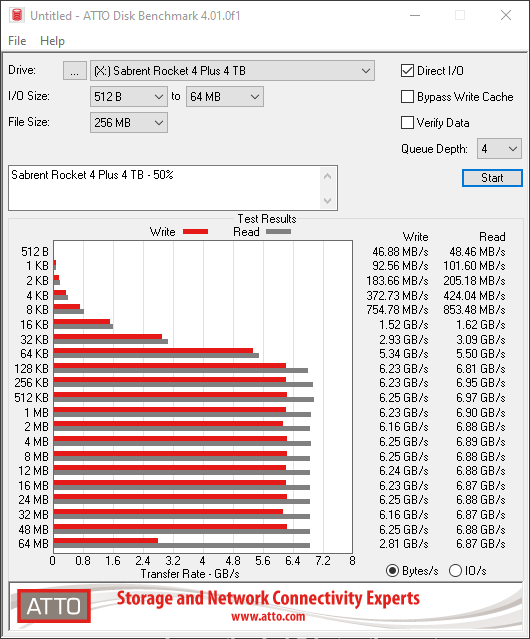Open the File Size 256 MB dropdown
530x639 pixels.
pos(129,123)
